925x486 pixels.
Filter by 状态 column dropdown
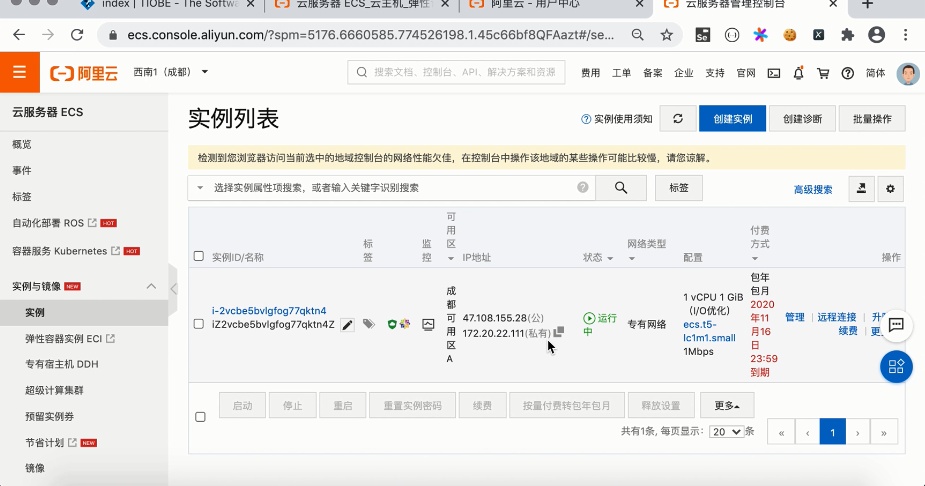[610, 258]
